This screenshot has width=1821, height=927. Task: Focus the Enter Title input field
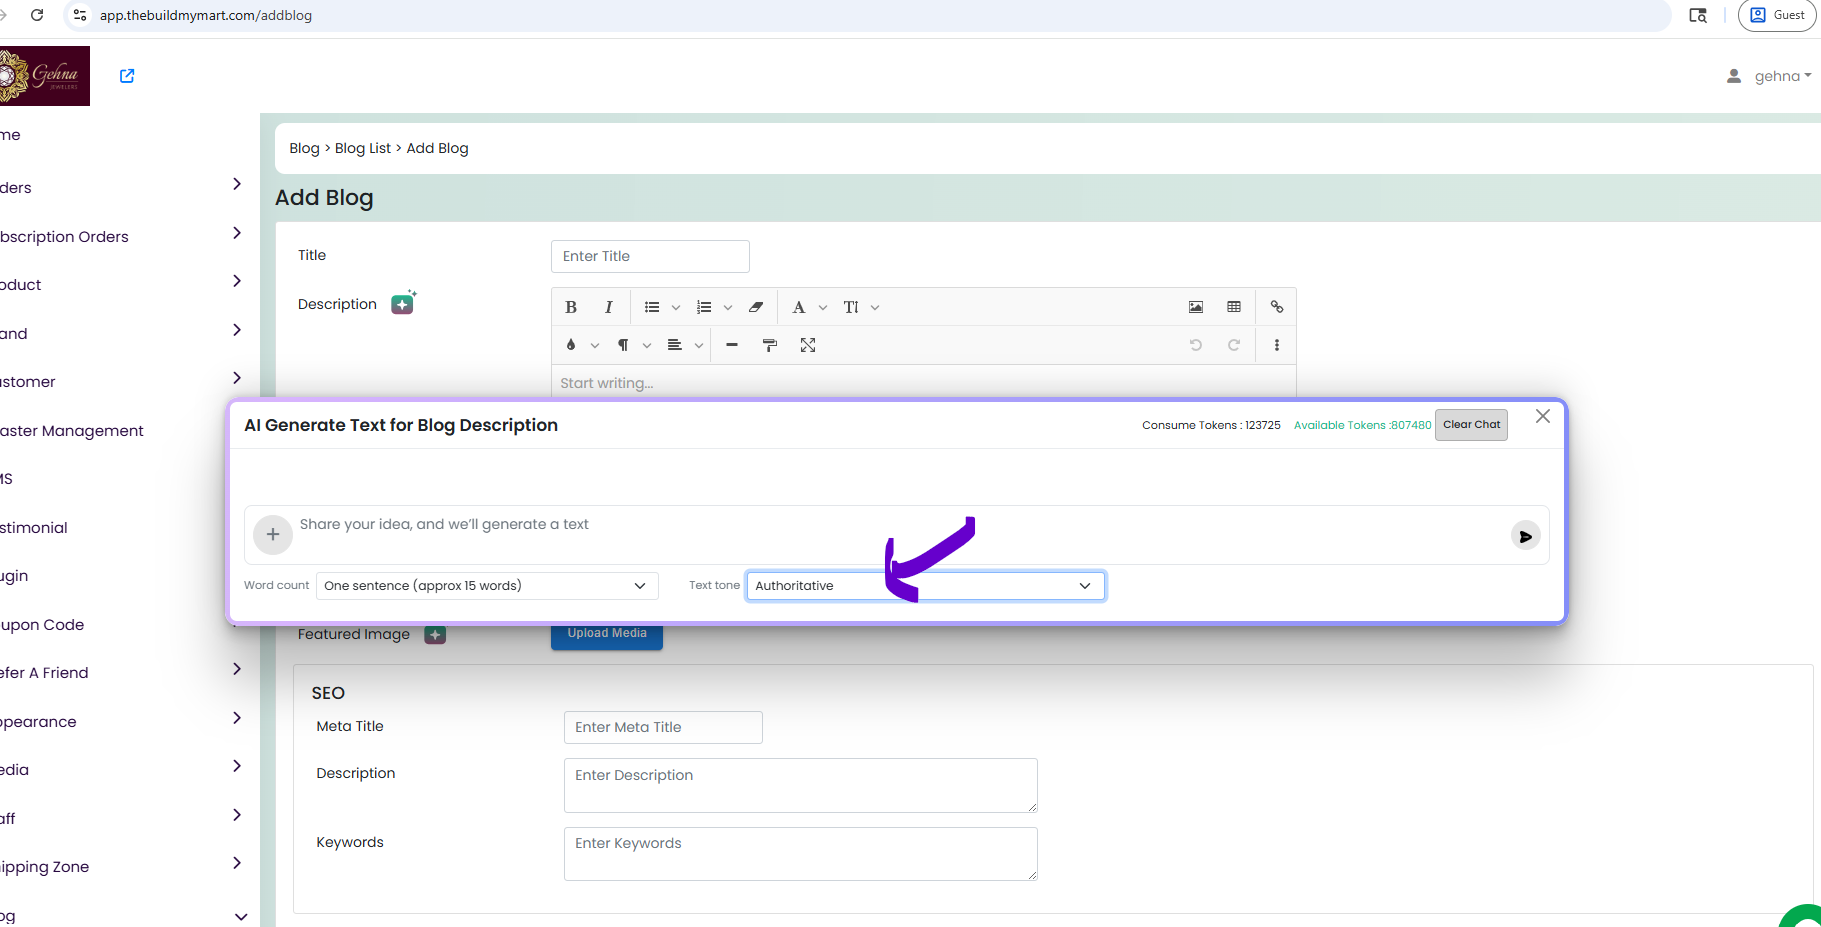tap(650, 256)
